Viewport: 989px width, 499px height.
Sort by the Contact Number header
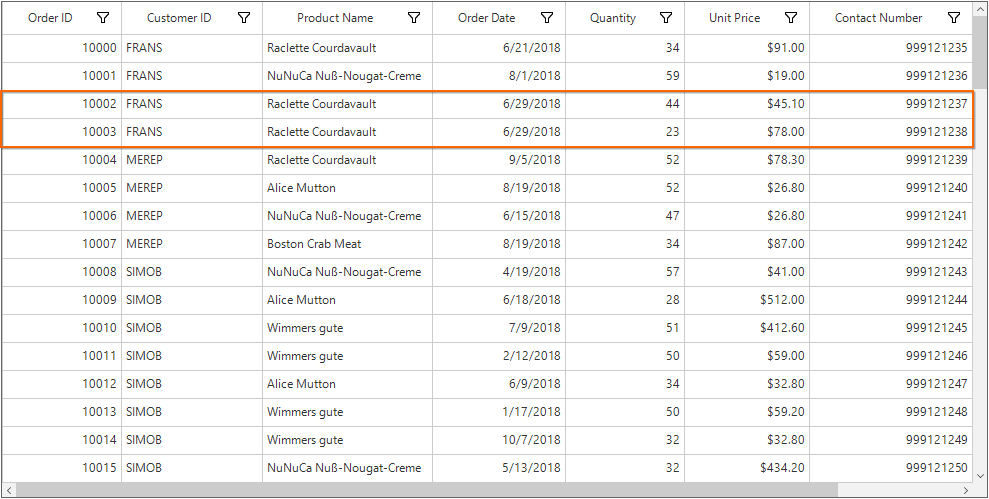[x=878, y=18]
